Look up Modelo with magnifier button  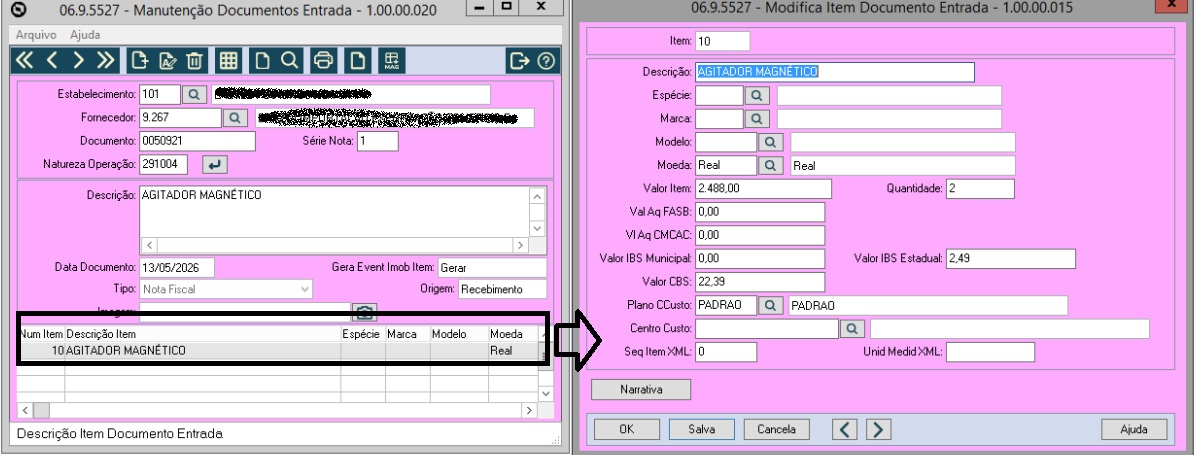[770, 142]
